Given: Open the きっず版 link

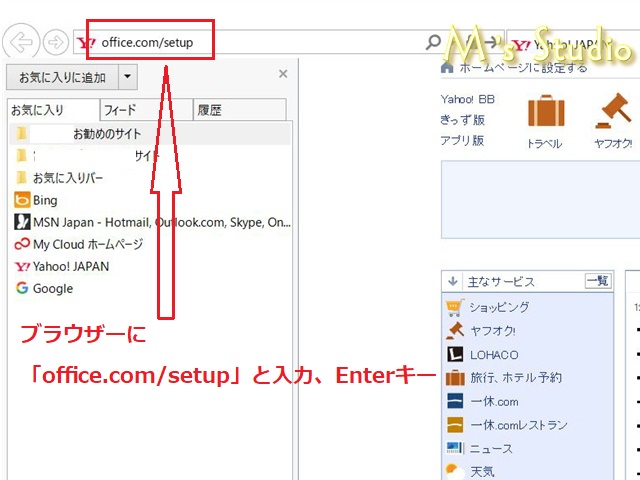Looking at the screenshot, I should (462, 120).
